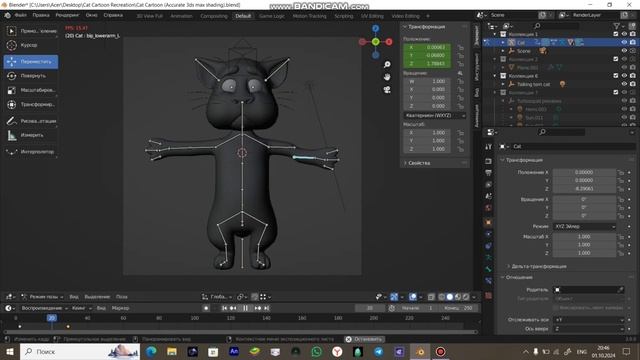The width and height of the screenshot is (640, 360).
Task: Open the Правка menu
Action: click(x=41, y=15)
